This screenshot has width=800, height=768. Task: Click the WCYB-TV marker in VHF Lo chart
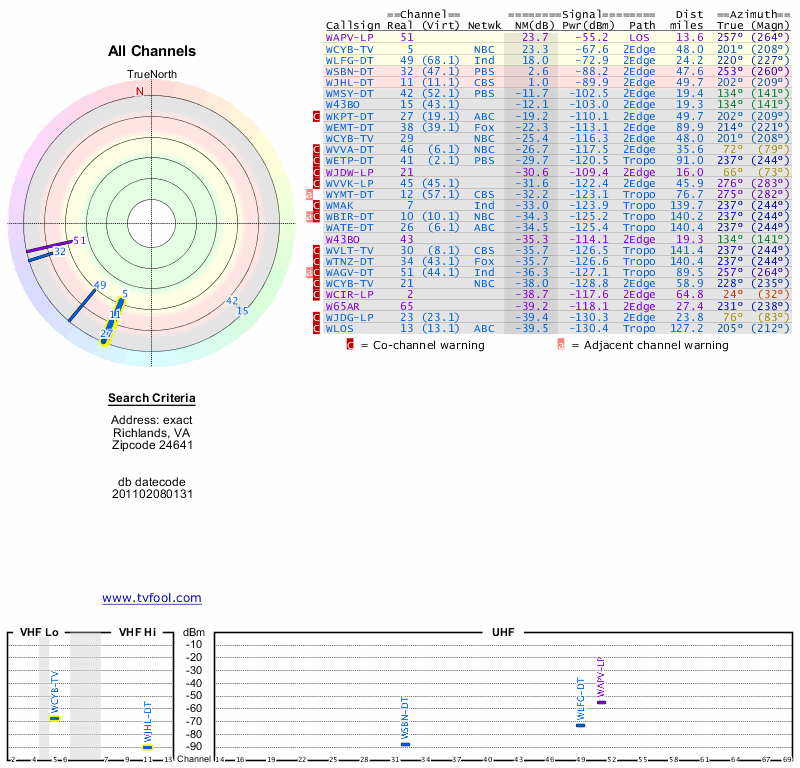(55, 718)
